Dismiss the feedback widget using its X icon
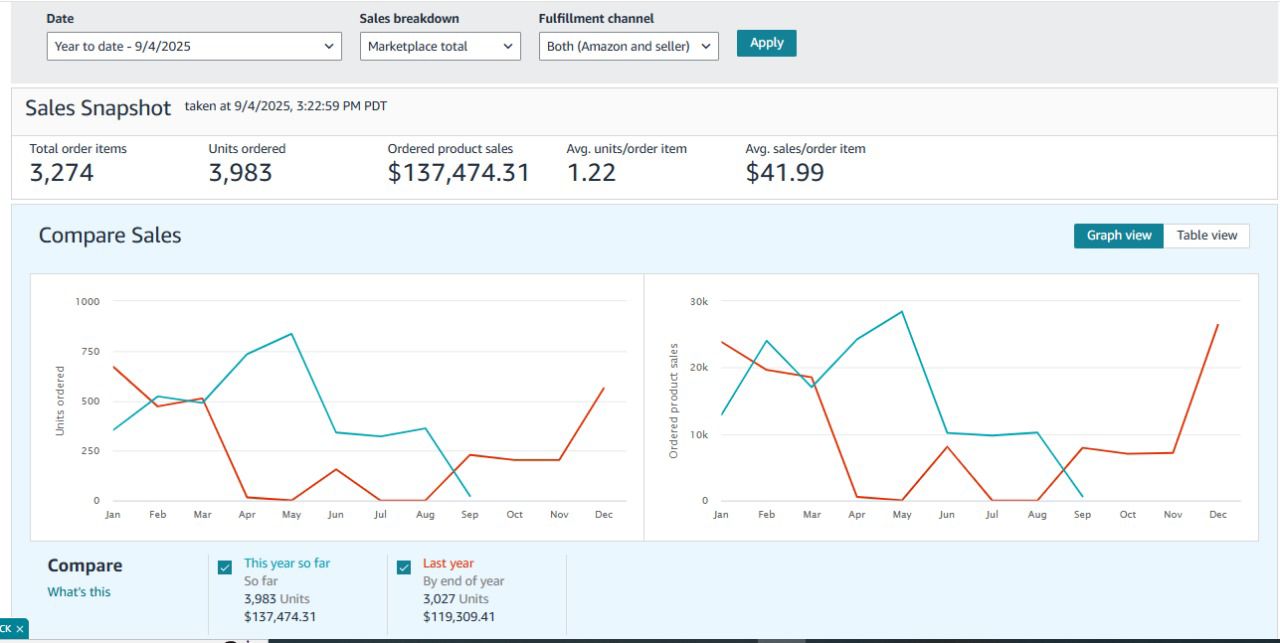1280x643 pixels. pos(20,629)
